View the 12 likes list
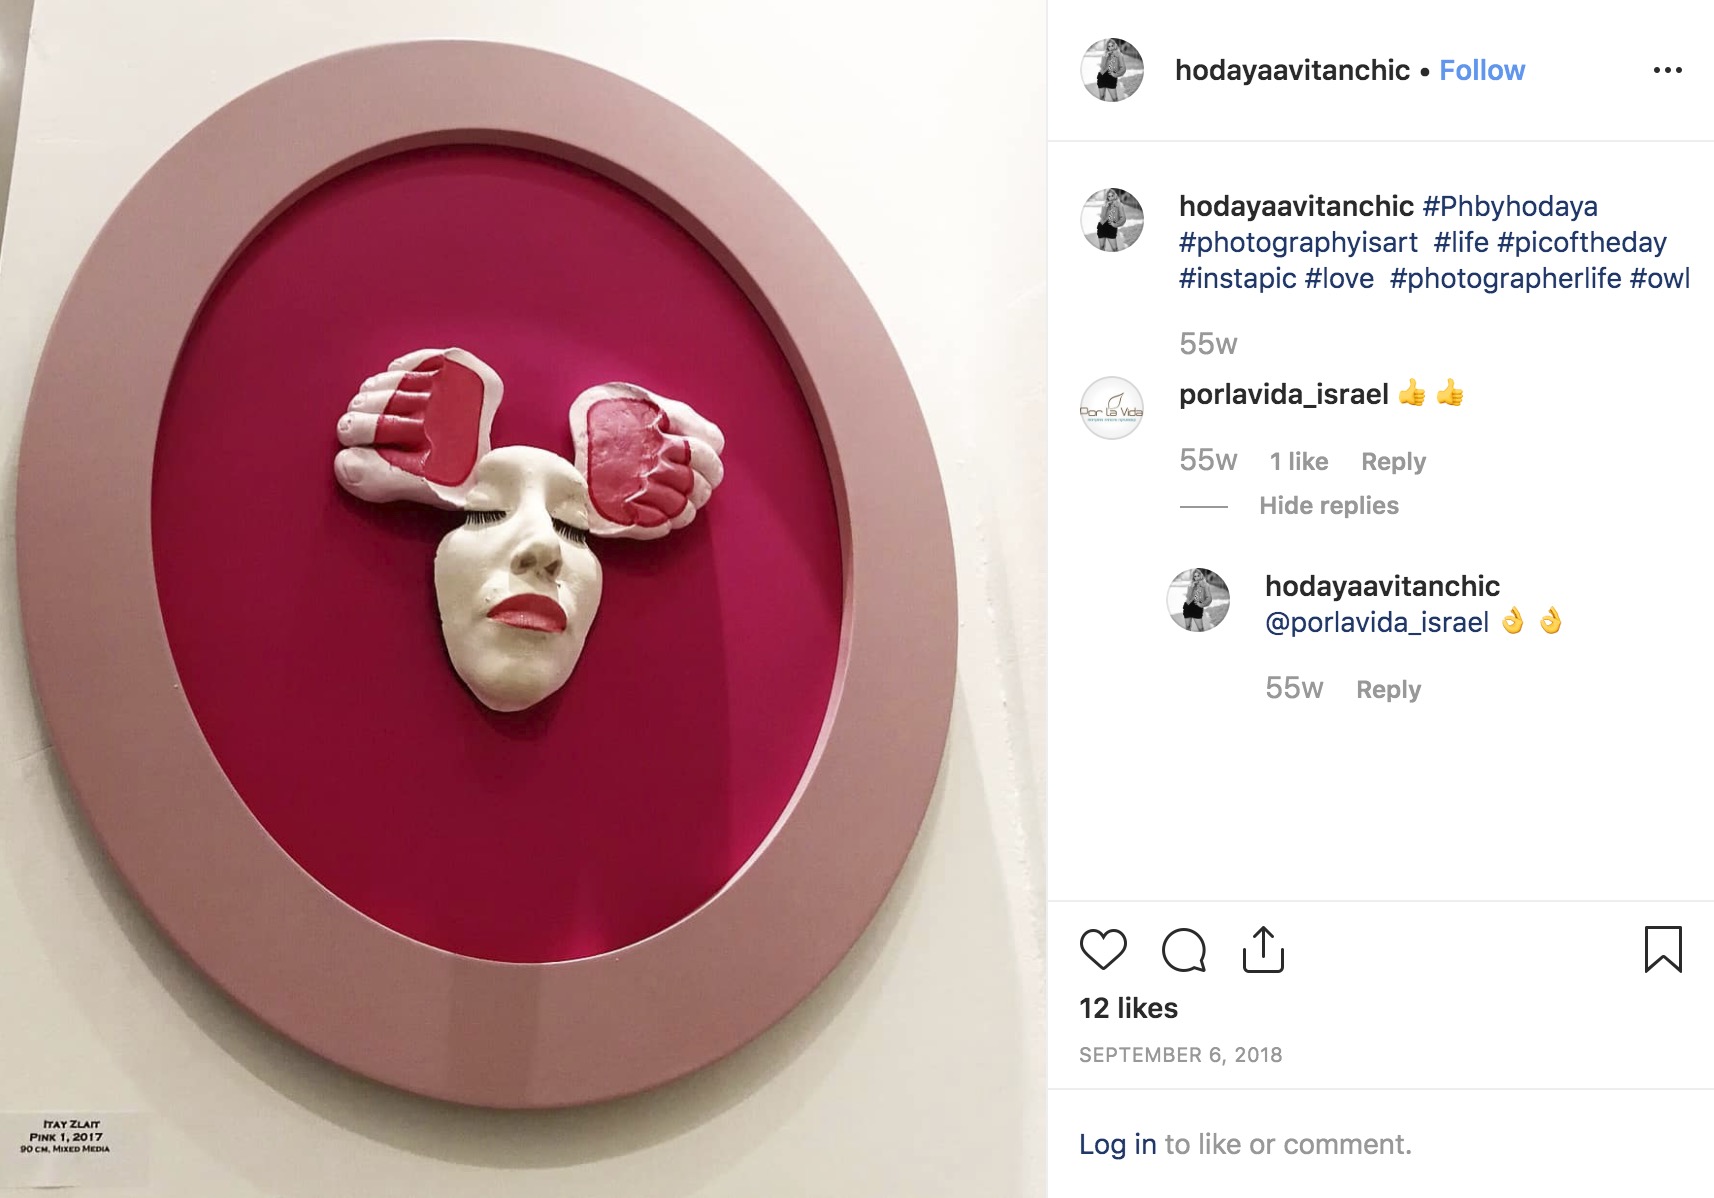Screen dimensions: 1714x1198 pos(1128,1008)
